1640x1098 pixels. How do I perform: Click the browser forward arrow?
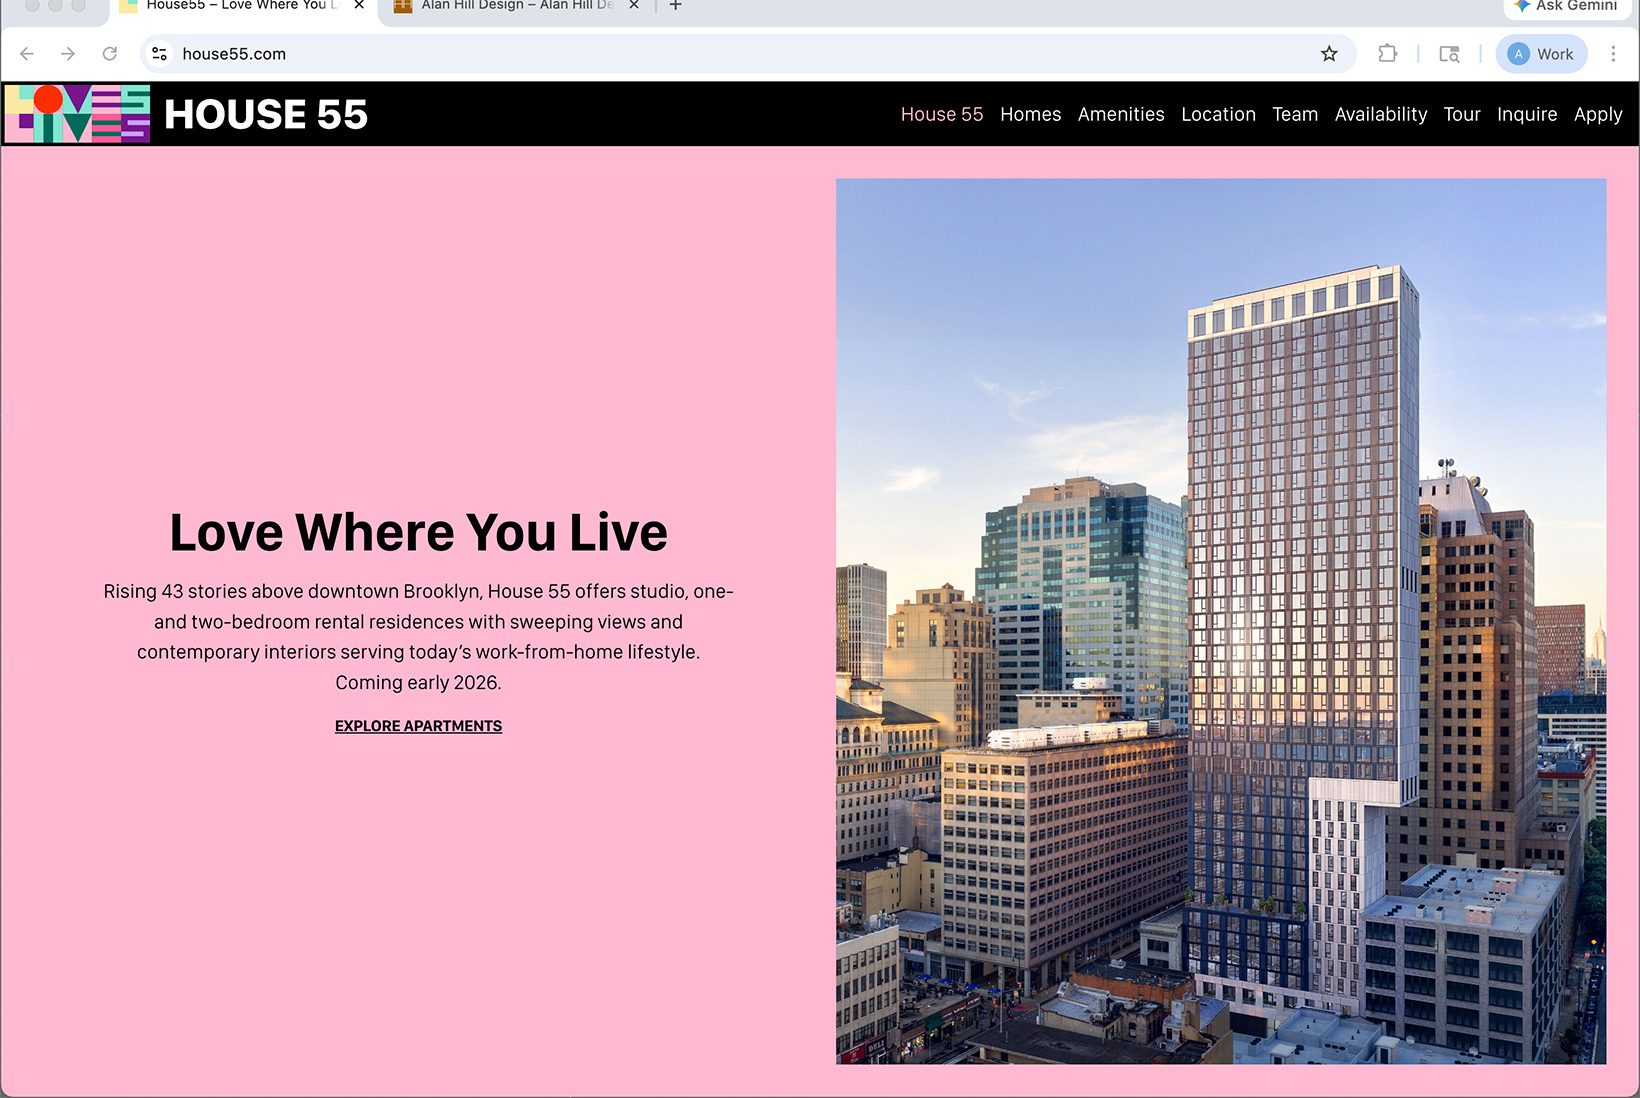point(68,54)
